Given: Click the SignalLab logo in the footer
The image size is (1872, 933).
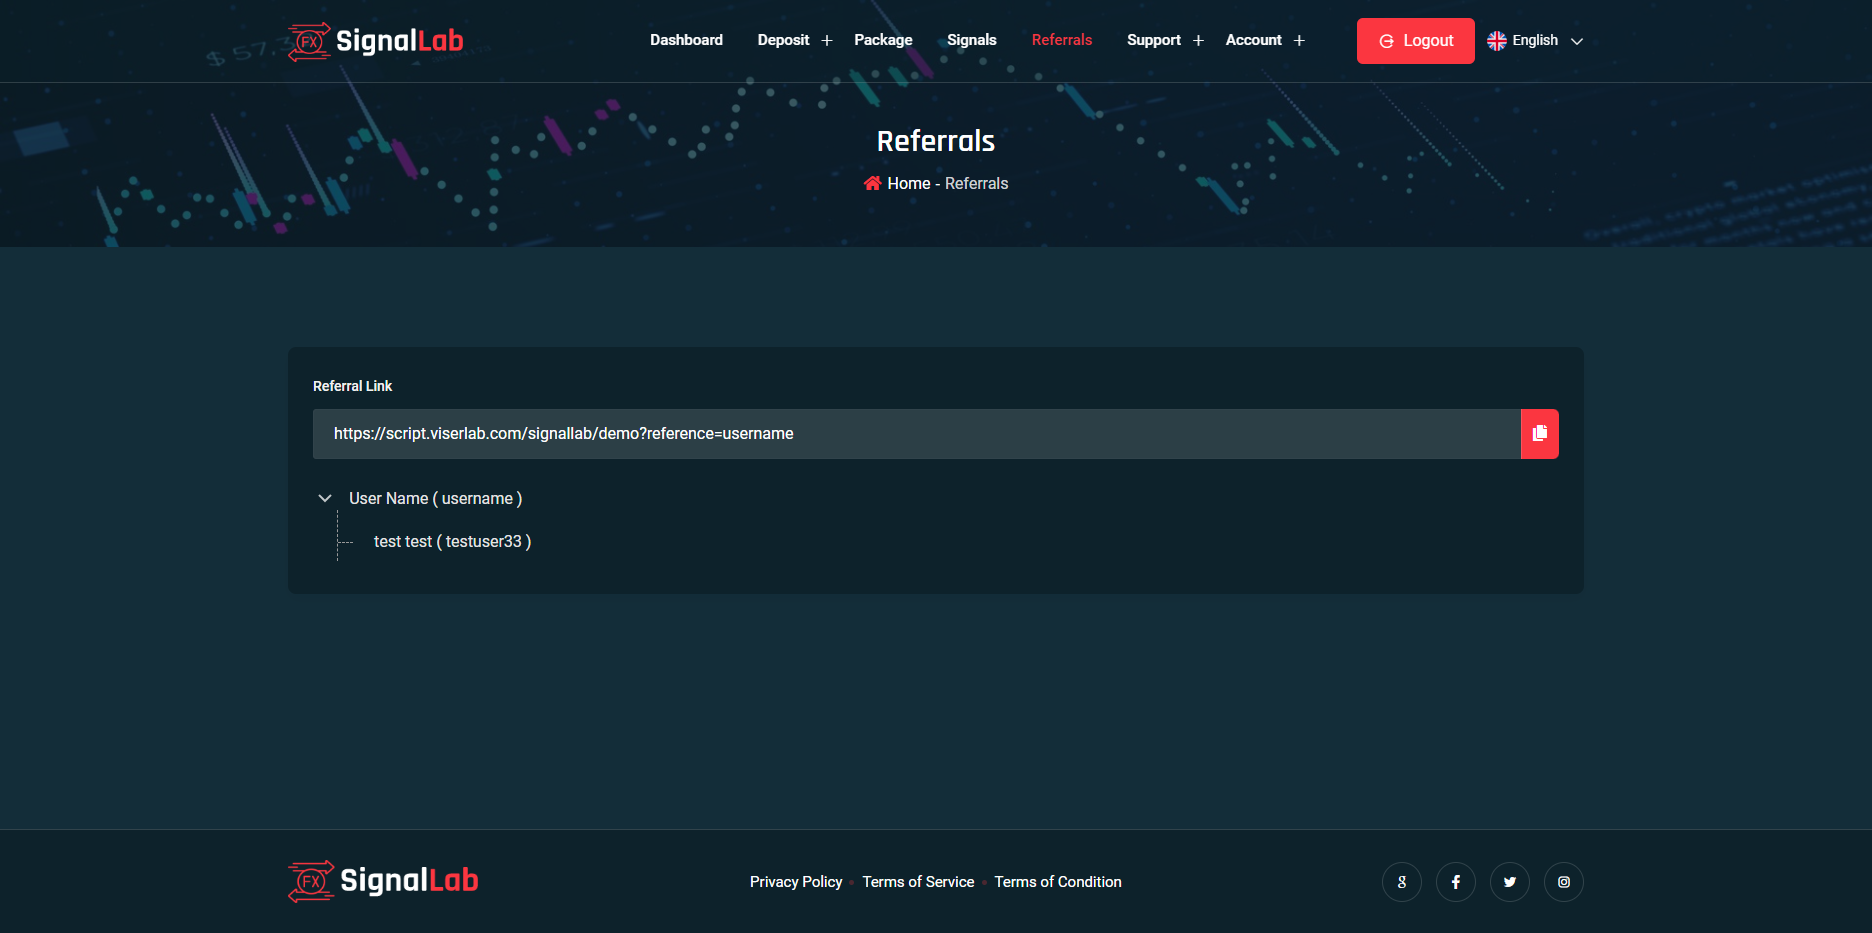Looking at the screenshot, I should (382, 881).
